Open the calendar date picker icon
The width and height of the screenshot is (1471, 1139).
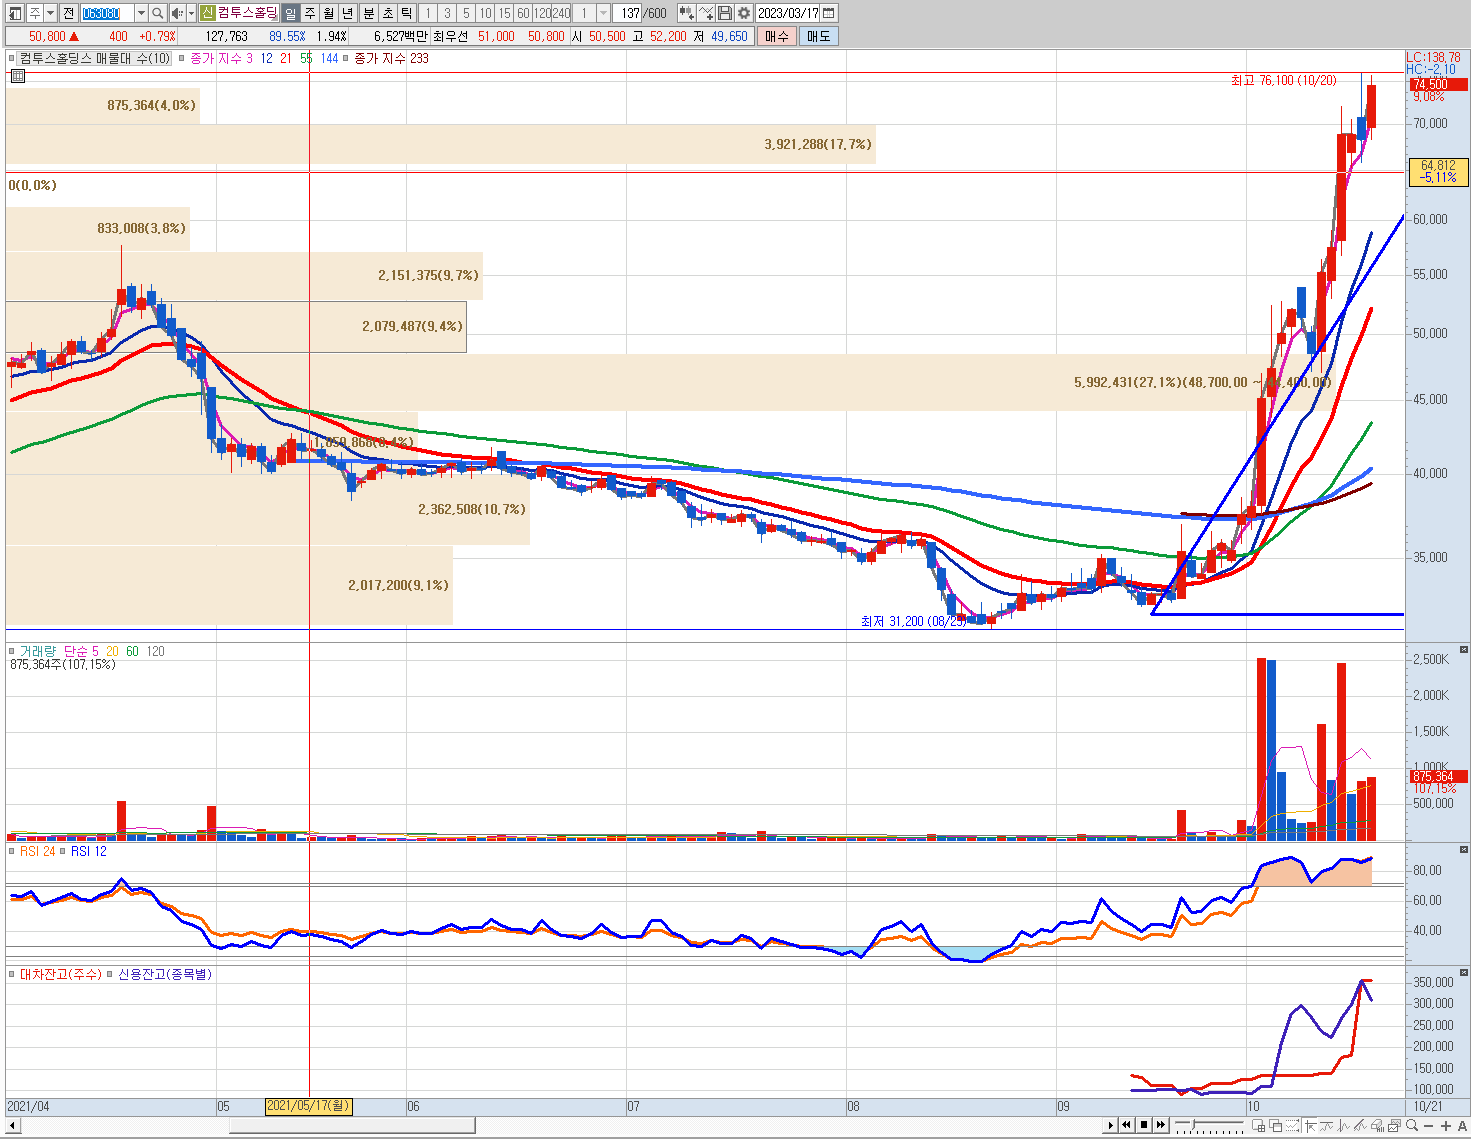coord(829,13)
